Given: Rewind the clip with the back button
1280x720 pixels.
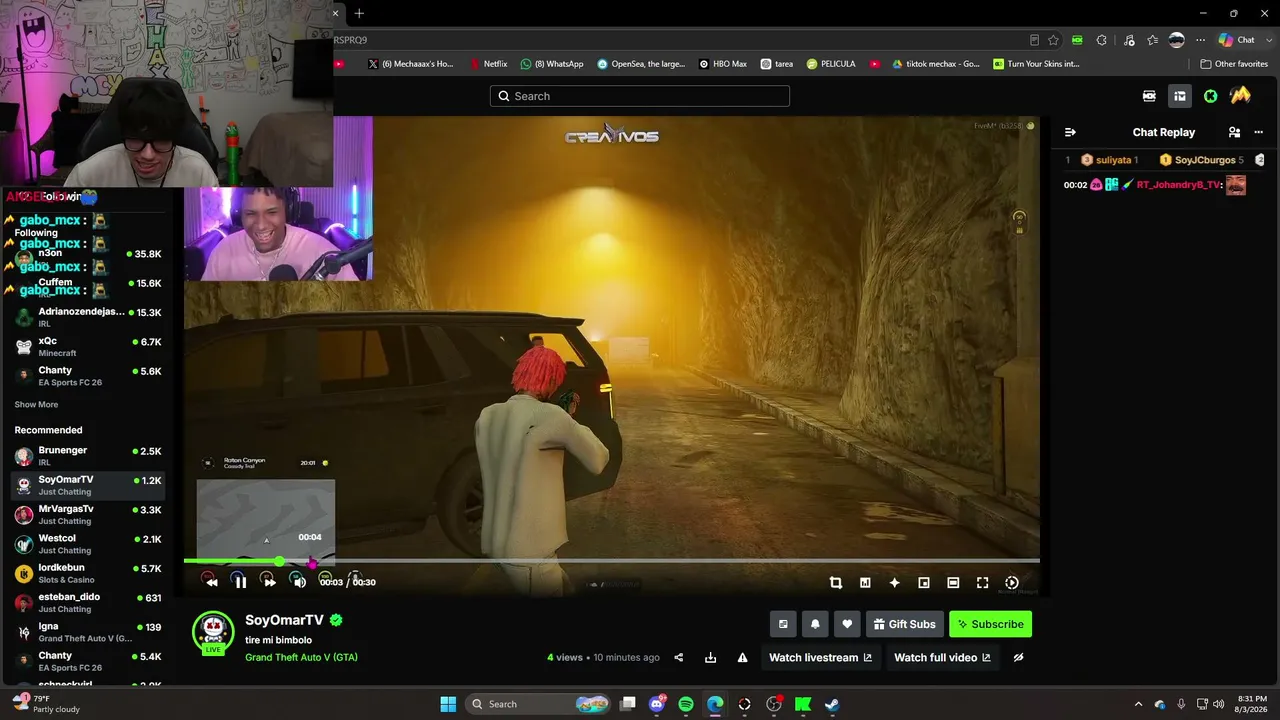Looking at the screenshot, I should pos(210,581).
